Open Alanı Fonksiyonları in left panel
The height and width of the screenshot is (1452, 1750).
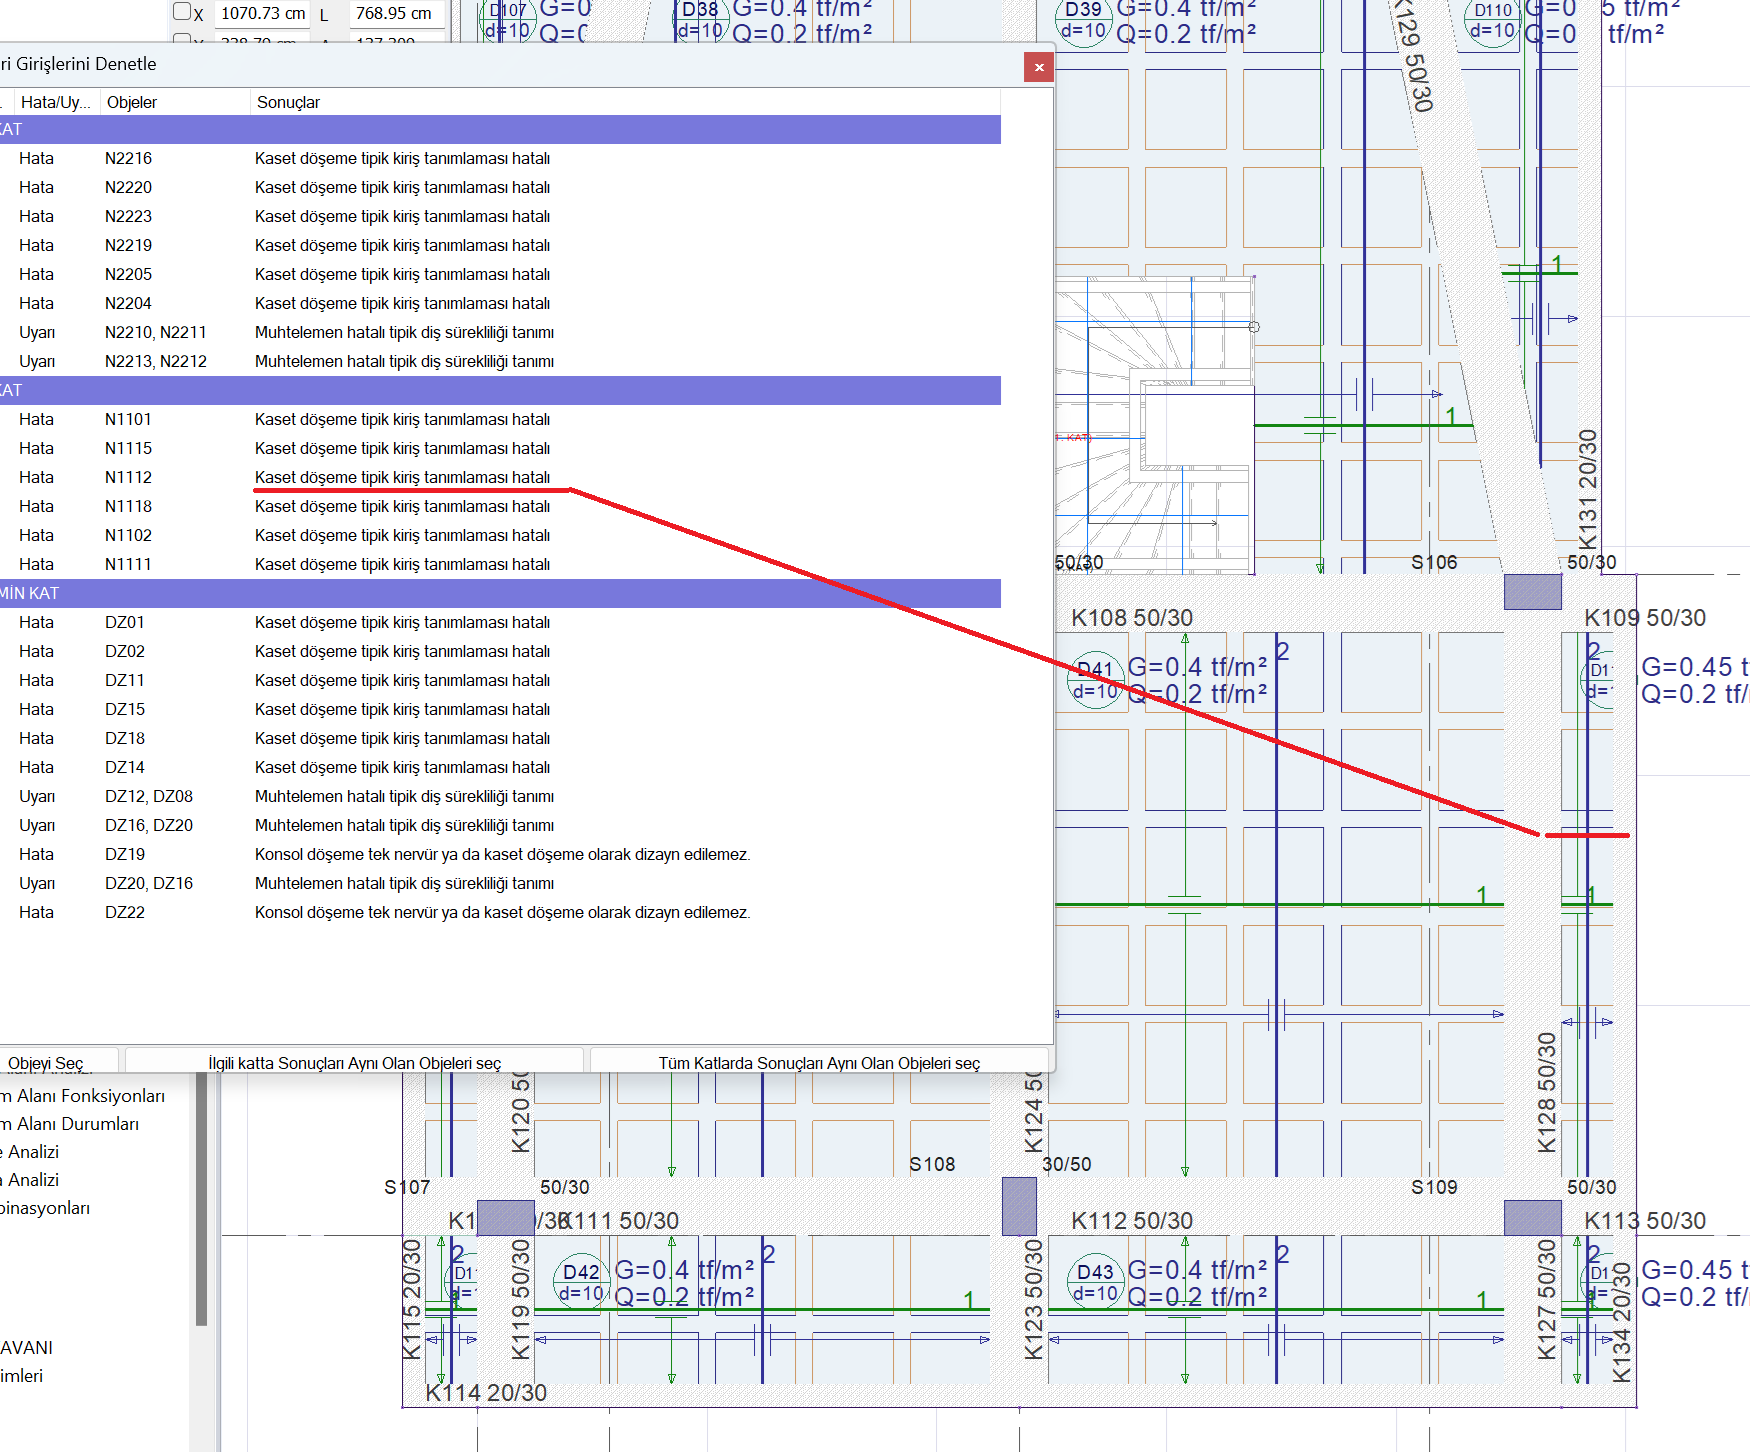click(x=83, y=1096)
